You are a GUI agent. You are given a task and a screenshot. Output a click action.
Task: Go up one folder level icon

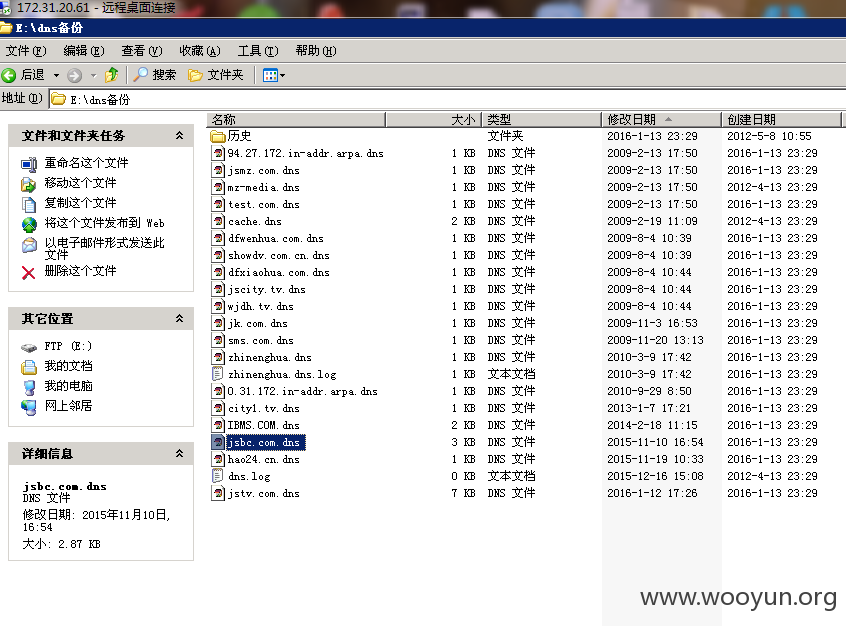pos(112,75)
